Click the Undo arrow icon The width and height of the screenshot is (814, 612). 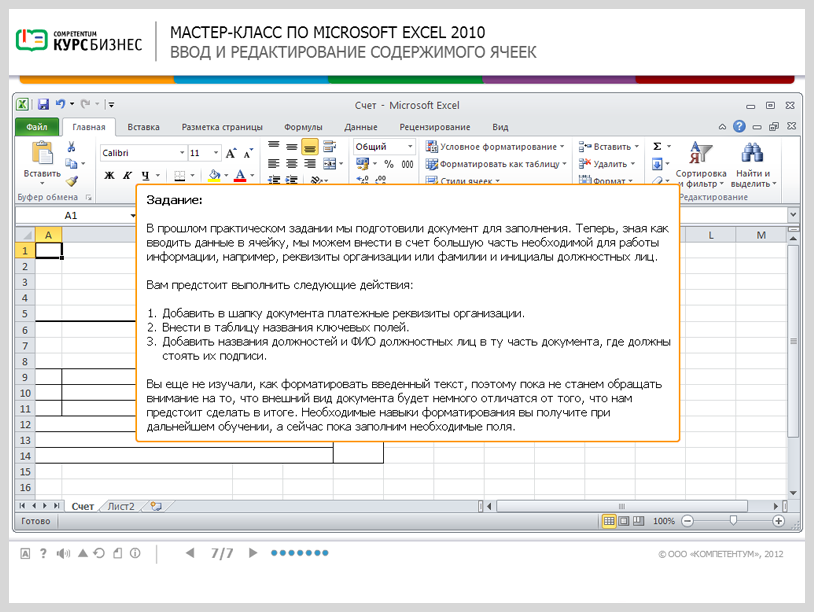pyautogui.click(x=60, y=104)
